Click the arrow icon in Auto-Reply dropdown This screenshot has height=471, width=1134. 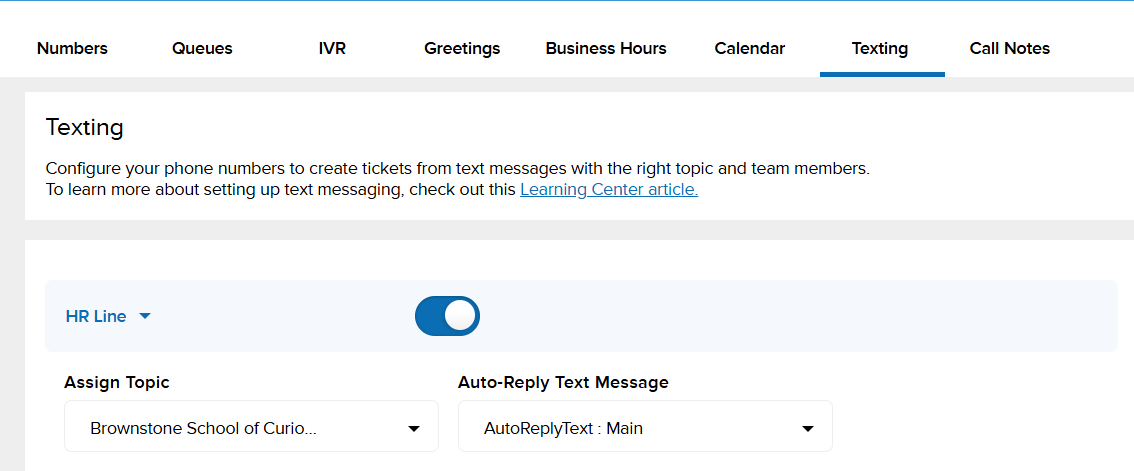(808, 429)
